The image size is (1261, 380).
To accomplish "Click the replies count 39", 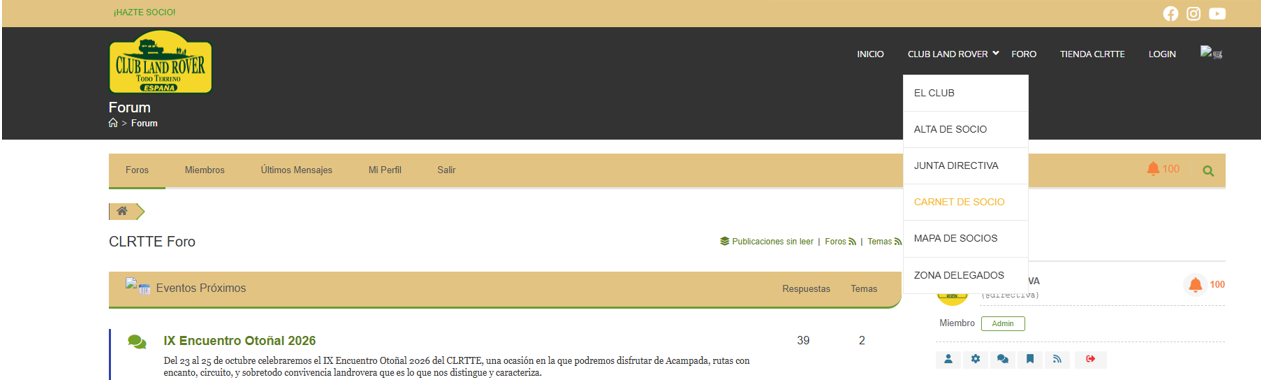I will tap(803, 341).
